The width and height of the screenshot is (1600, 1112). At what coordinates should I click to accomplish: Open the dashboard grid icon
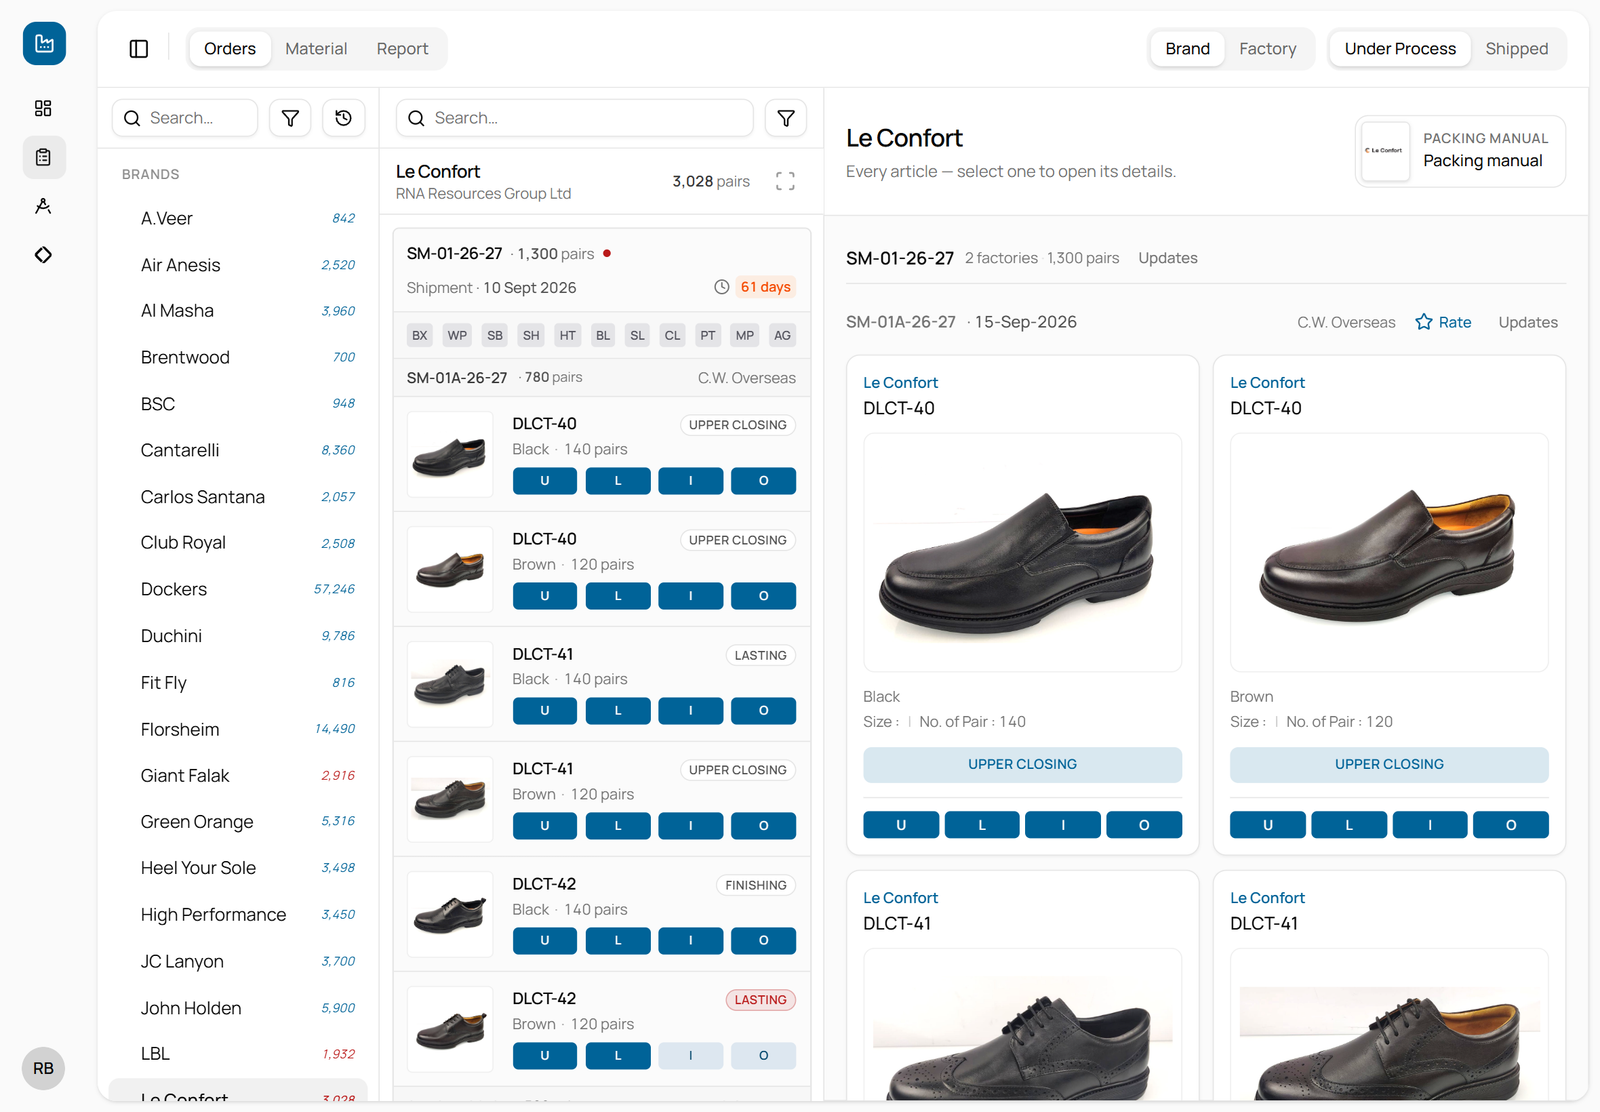coord(43,108)
